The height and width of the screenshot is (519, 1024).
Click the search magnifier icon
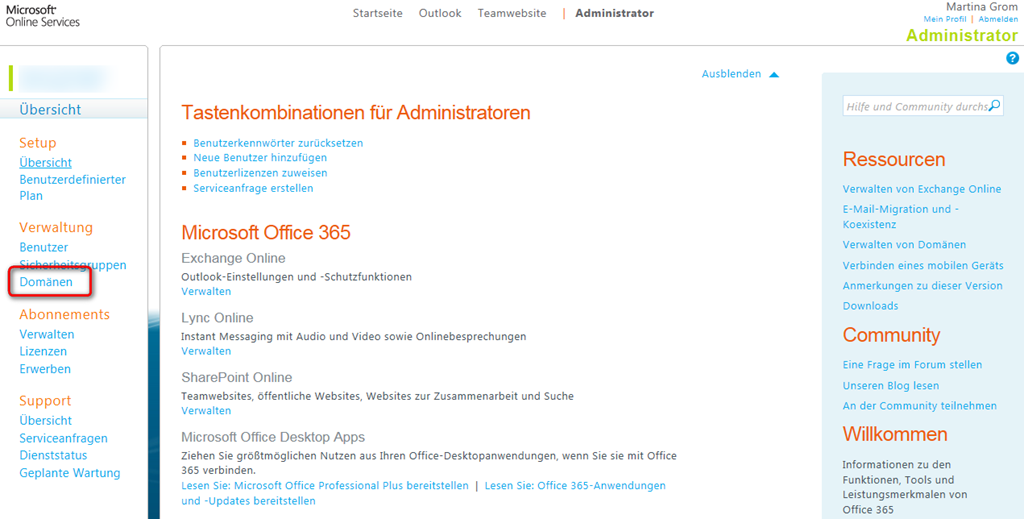[994, 106]
